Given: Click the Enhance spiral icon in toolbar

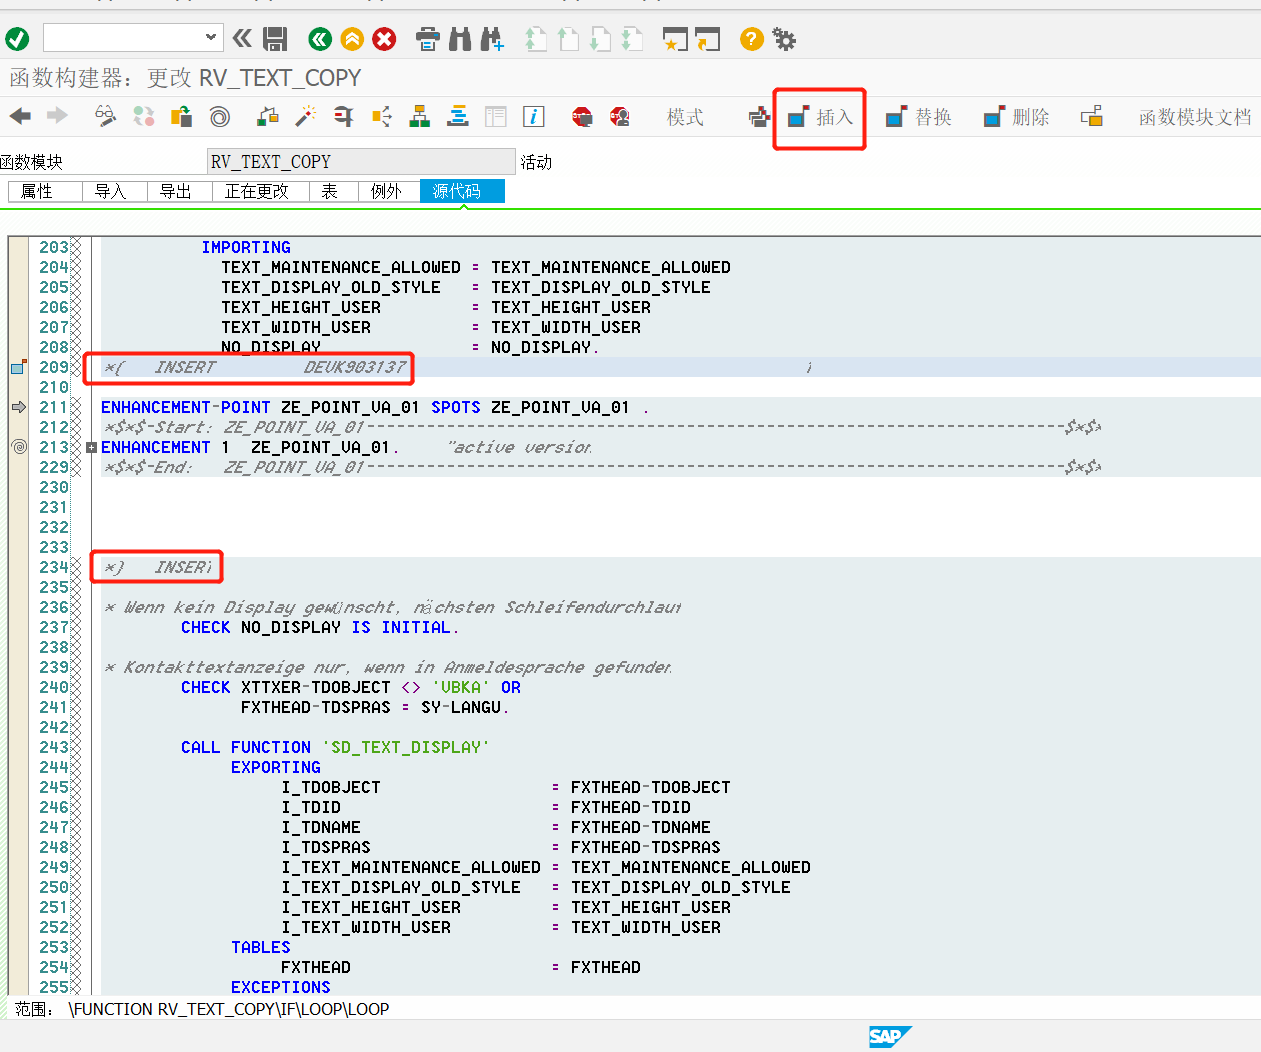Looking at the screenshot, I should click(220, 116).
